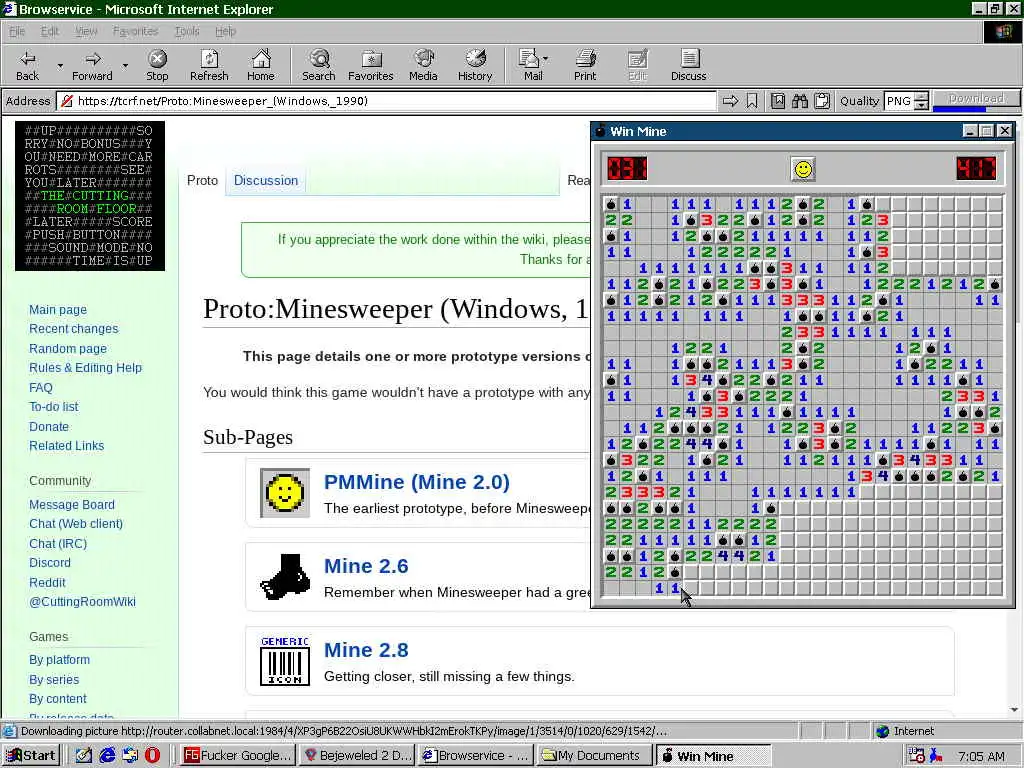The image size is (1024, 768).
Task: Launch Opera from quick launch bar
Action: [x=152, y=755]
